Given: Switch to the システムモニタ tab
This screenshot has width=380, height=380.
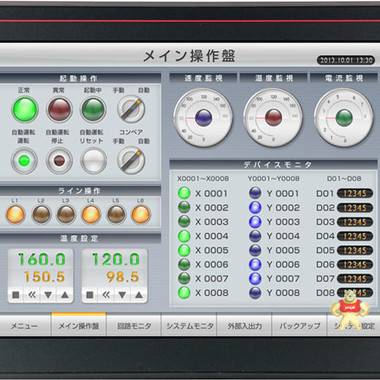Looking at the screenshot, I should click(x=189, y=325).
